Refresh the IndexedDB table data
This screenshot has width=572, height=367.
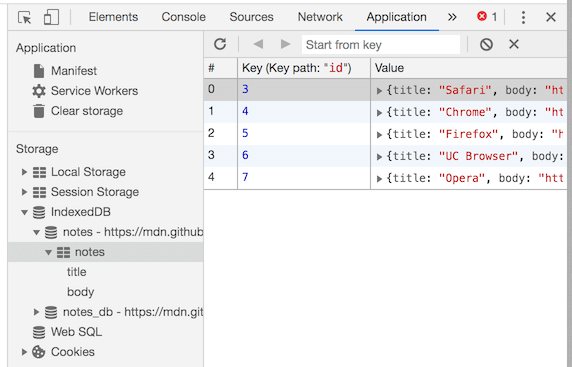click(x=220, y=44)
